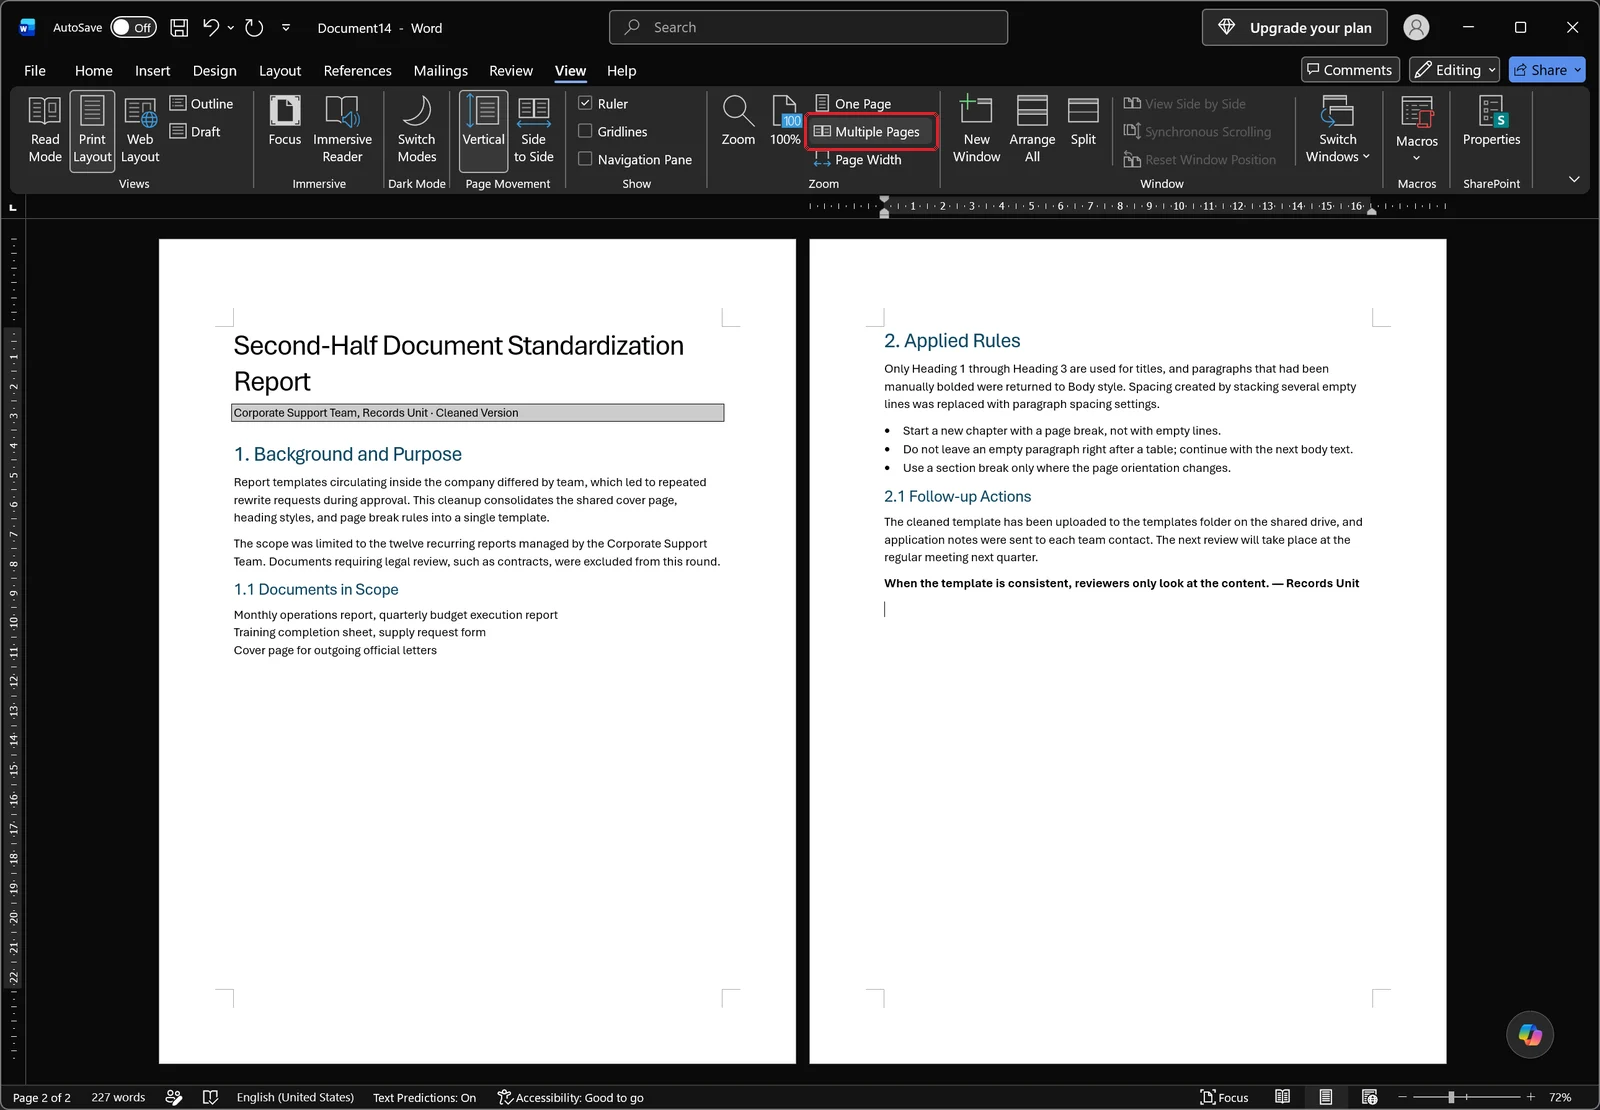This screenshot has height=1110, width=1600.
Task: Redo the last action
Action: (254, 28)
